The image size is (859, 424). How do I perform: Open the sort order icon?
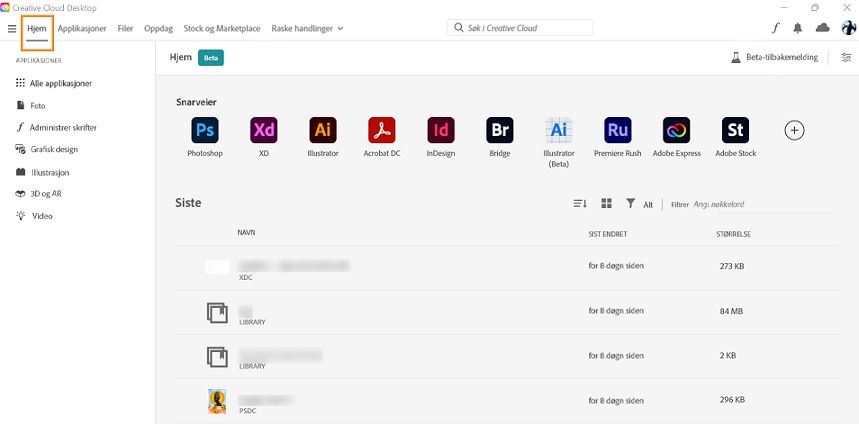580,204
